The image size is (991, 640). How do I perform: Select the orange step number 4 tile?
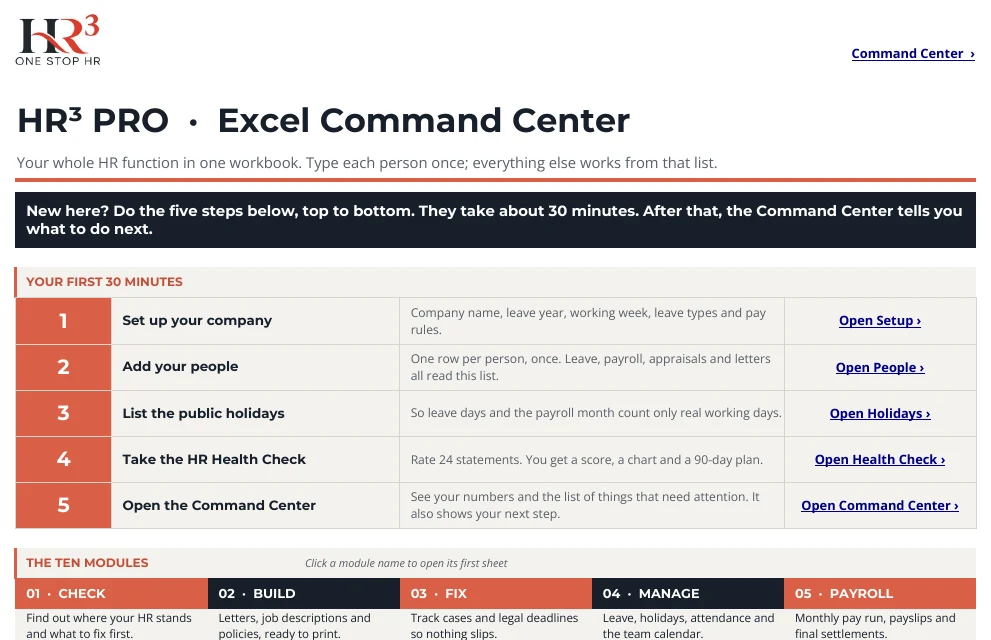(63, 459)
